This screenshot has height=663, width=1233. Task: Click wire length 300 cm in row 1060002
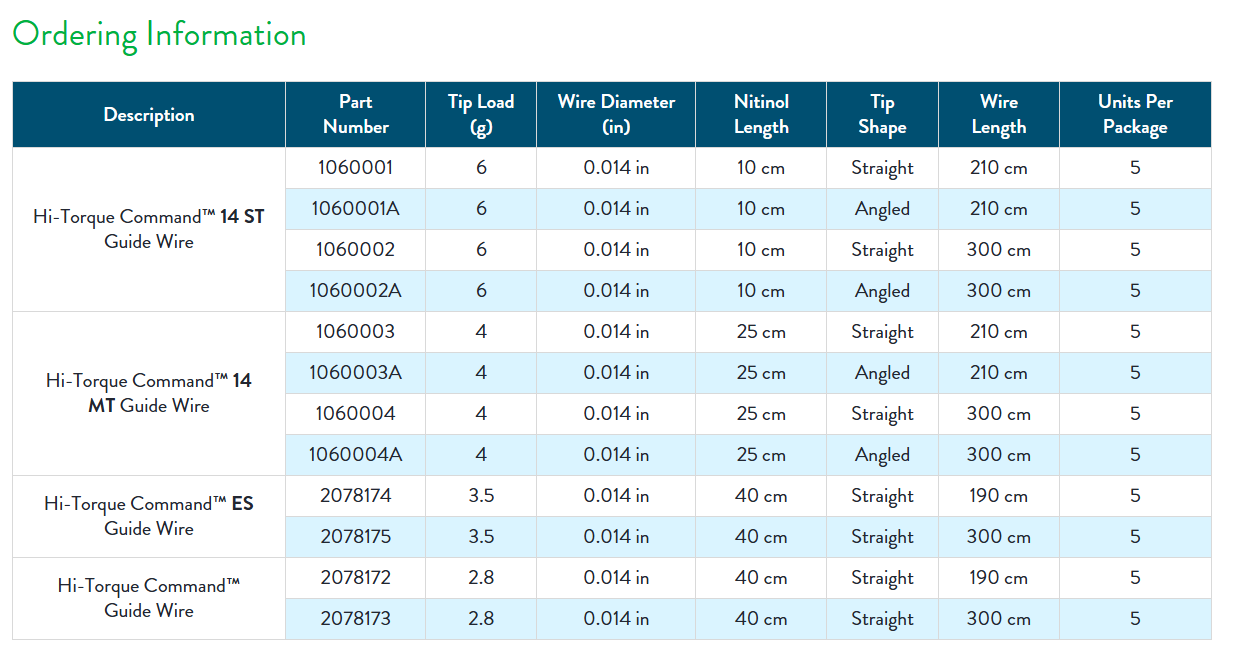(x=999, y=250)
